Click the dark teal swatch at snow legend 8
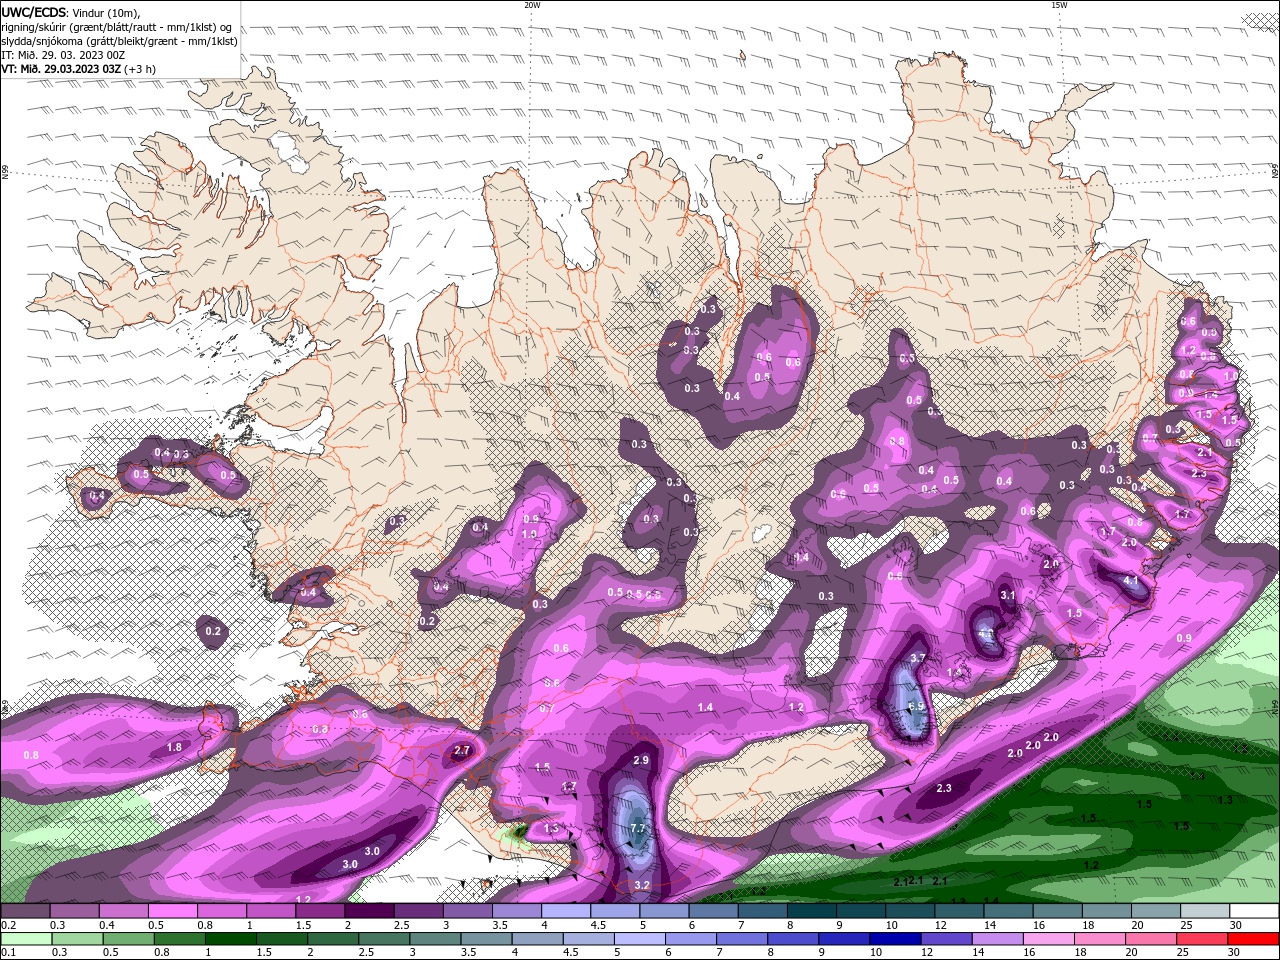 (813, 911)
